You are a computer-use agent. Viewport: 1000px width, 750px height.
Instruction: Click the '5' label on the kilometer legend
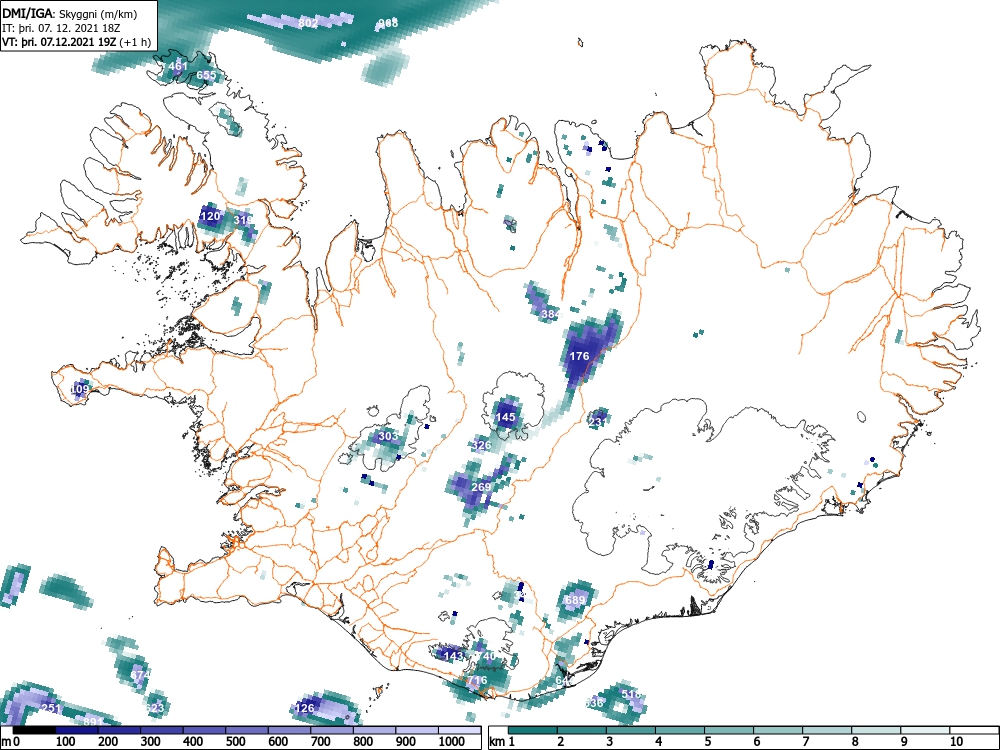click(707, 742)
